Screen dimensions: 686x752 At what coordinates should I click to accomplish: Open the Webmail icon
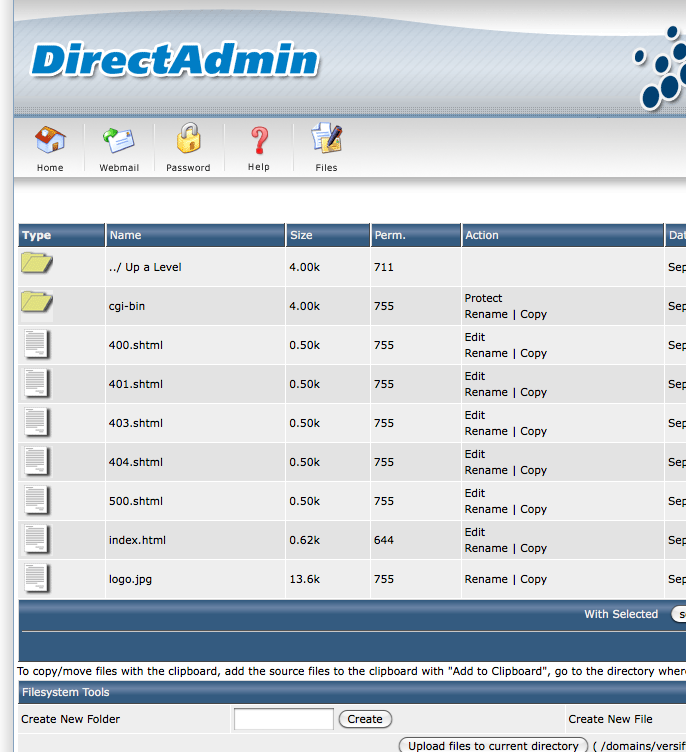(x=118, y=140)
